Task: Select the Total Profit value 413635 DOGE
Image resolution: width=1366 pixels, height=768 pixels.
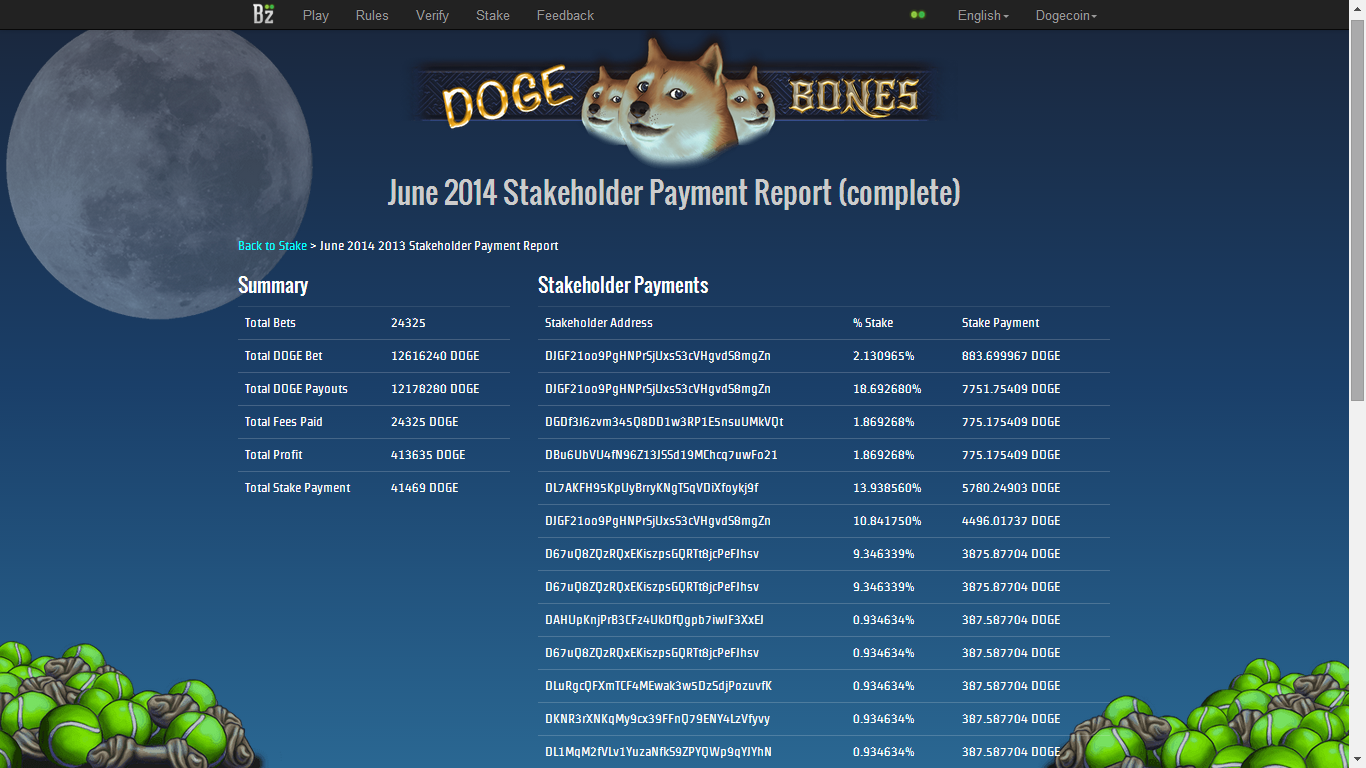Action: pyautogui.click(x=429, y=455)
